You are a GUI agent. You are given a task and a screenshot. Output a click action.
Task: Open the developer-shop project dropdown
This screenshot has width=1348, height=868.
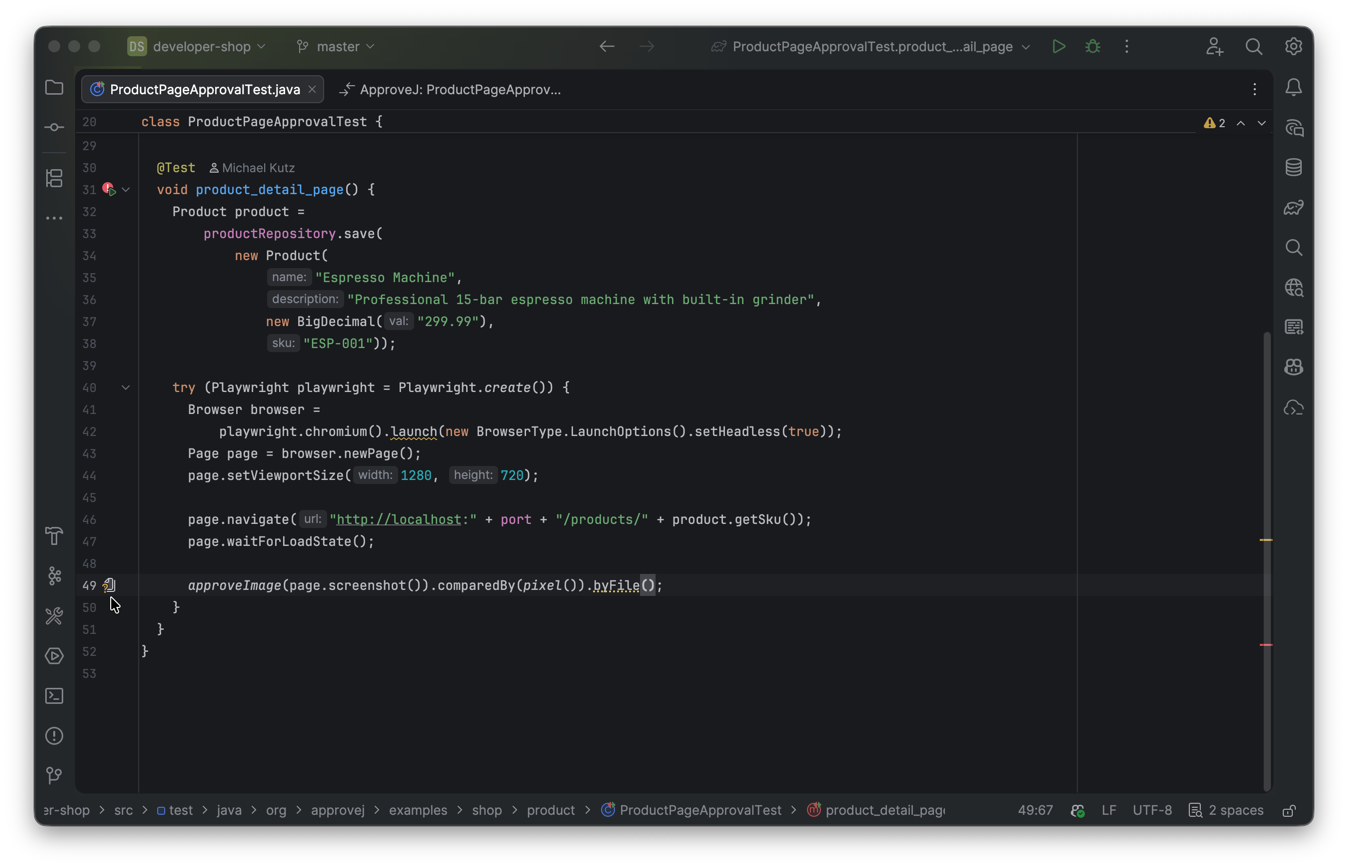coord(197,46)
